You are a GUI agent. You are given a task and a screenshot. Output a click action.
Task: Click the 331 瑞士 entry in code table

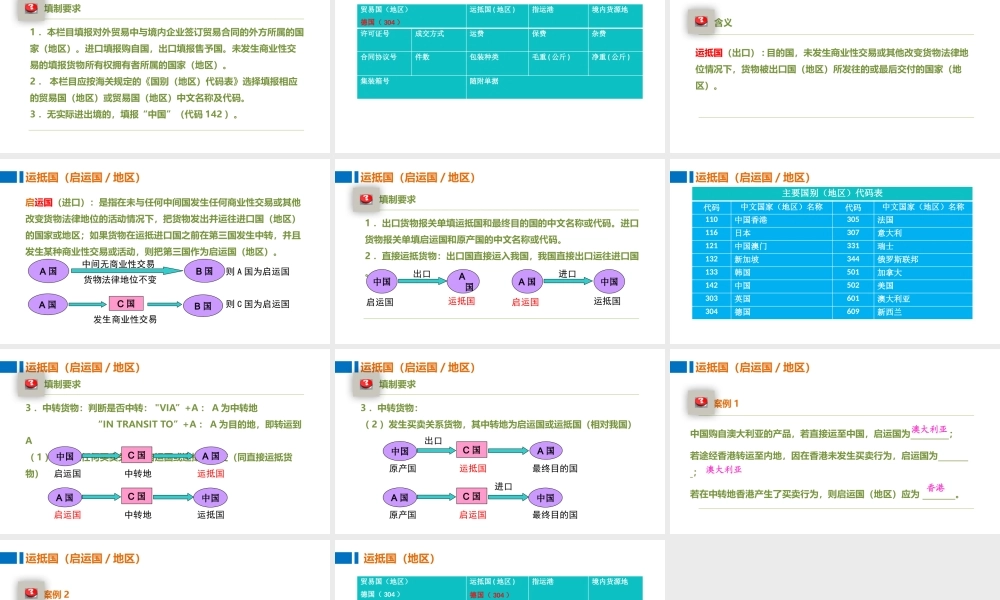pos(902,246)
